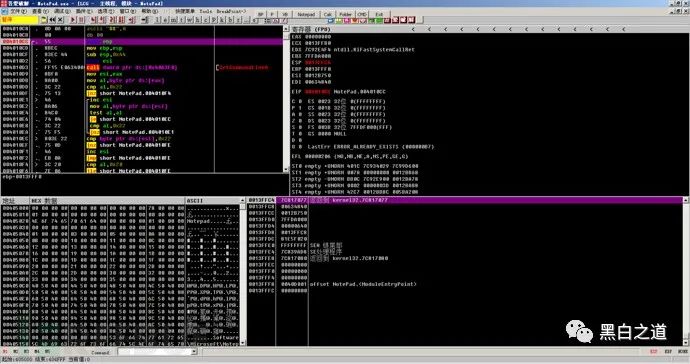Show the Call stack window (K button)
This screenshot has width=690, height=364.
point(221,20)
